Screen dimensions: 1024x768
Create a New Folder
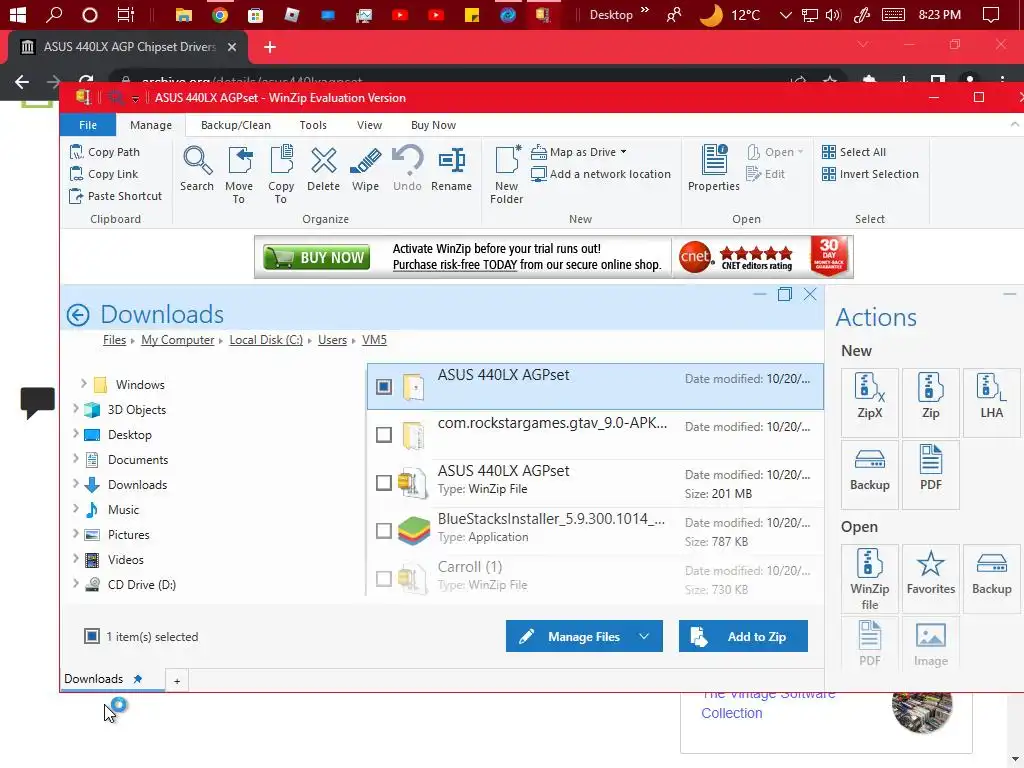tap(506, 175)
